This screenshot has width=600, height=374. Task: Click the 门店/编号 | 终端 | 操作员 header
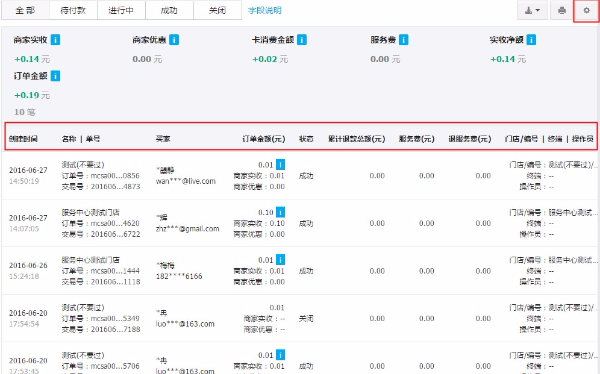tap(549, 139)
